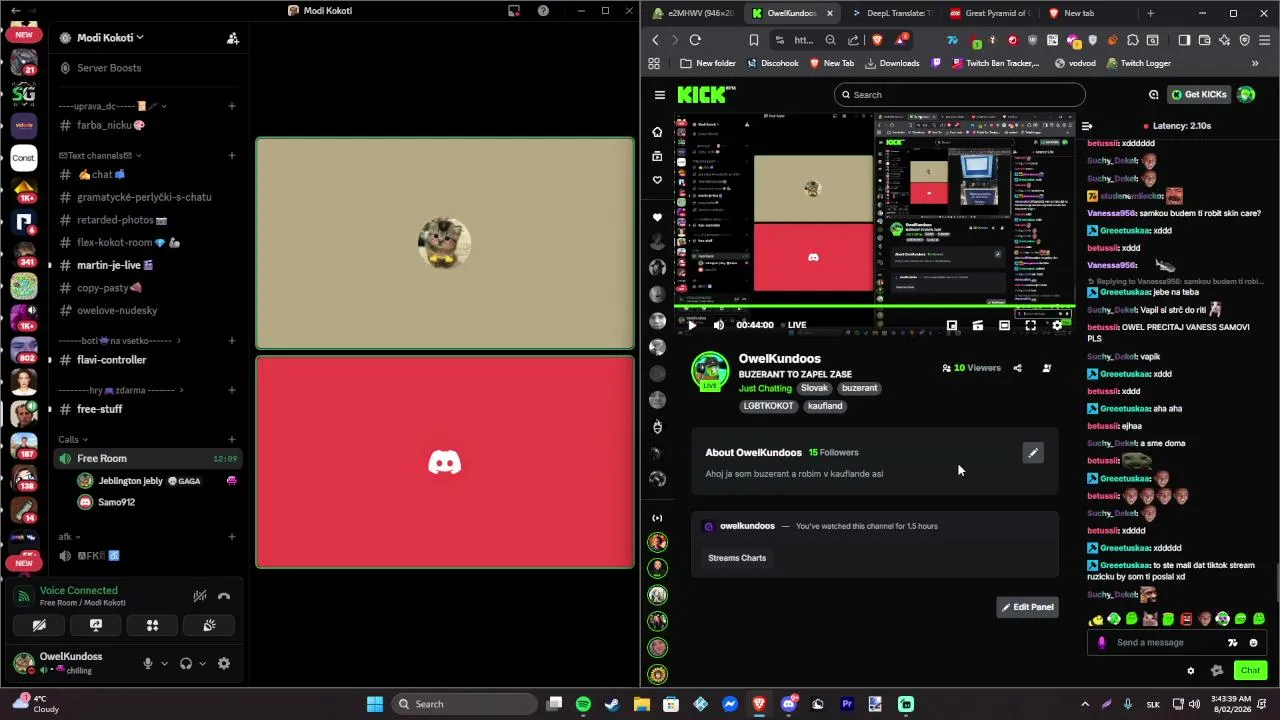Collapse the Calls category in Discord
This screenshot has width=1280, height=720.
(73, 439)
